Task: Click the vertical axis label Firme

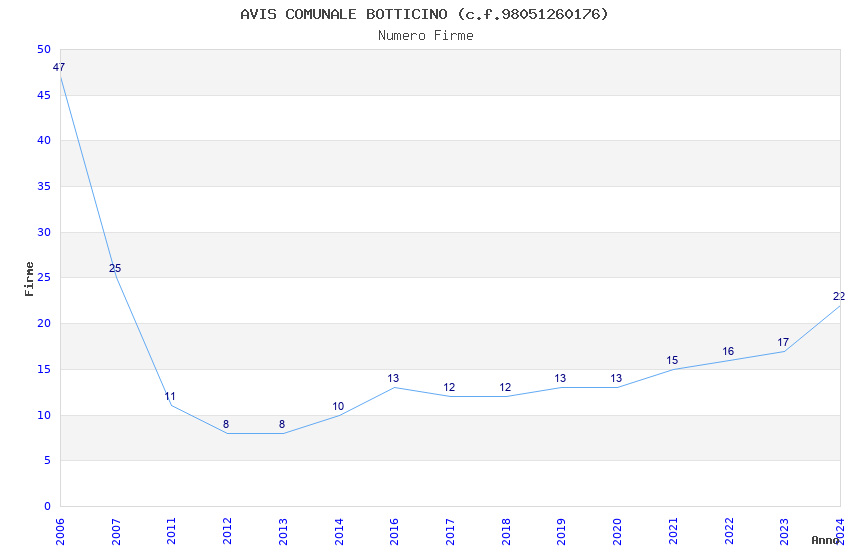Action: point(29,279)
